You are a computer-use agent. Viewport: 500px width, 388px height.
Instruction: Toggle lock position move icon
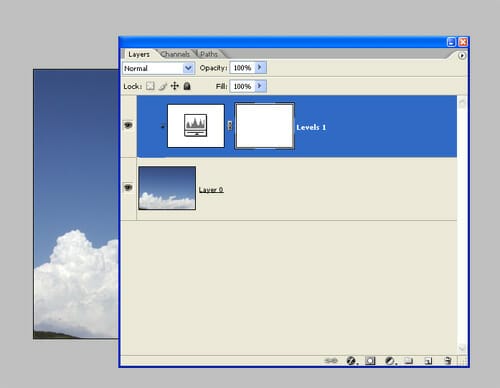pyautogui.click(x=175, y=86)
